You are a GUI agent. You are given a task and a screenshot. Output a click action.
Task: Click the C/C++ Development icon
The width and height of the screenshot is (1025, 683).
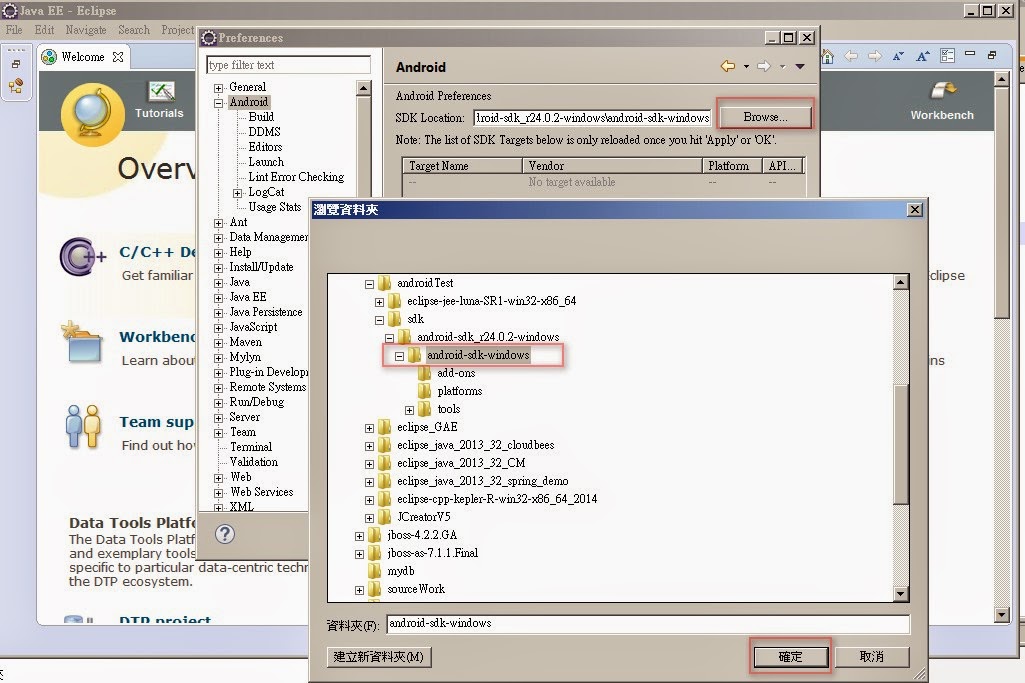82,256
